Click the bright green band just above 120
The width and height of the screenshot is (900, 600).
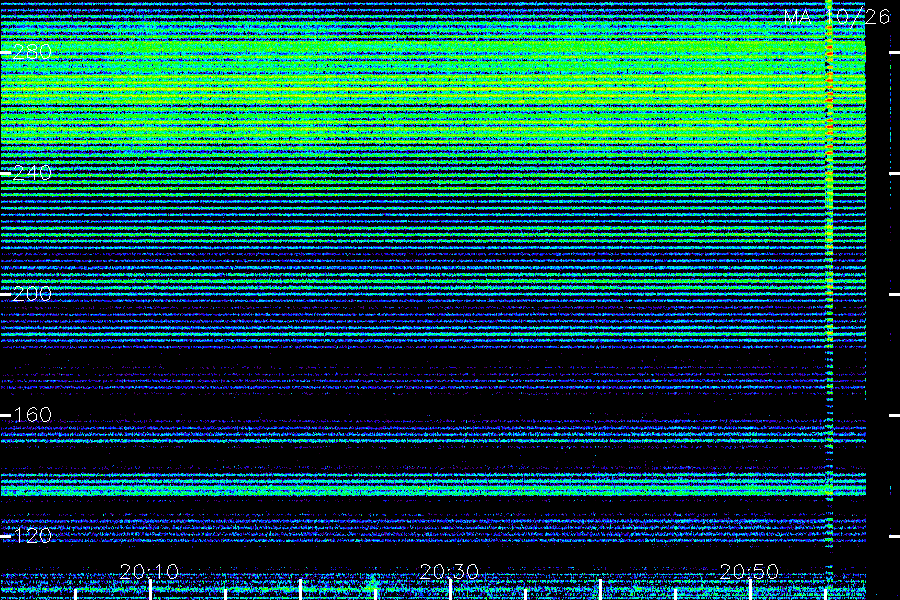[x=433, y=489]
